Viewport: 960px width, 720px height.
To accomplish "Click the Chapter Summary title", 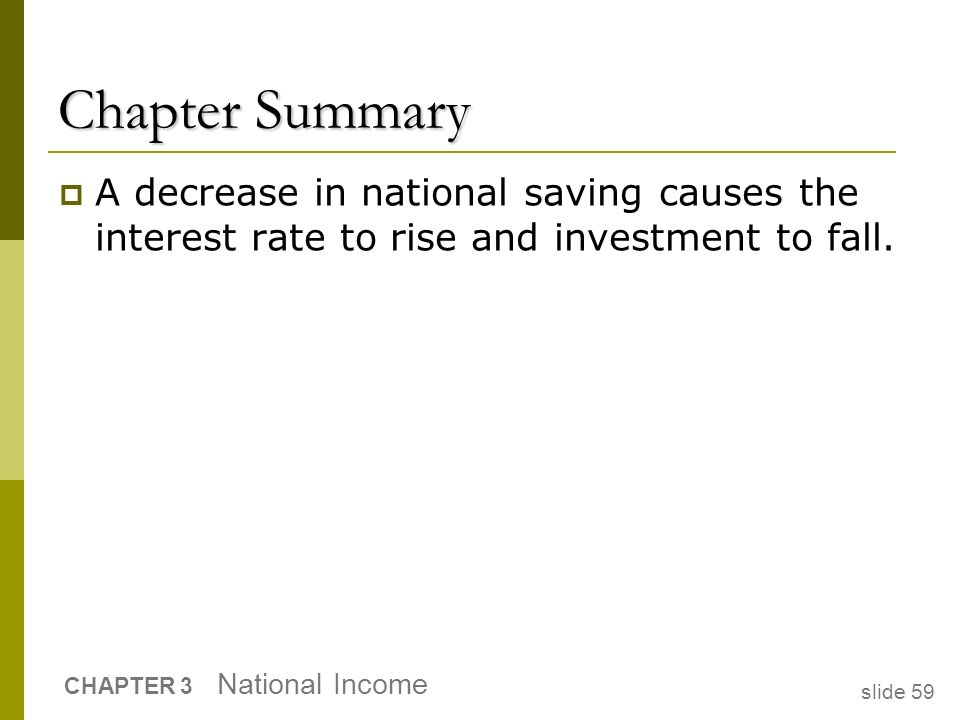I will [x=264, y=112].
